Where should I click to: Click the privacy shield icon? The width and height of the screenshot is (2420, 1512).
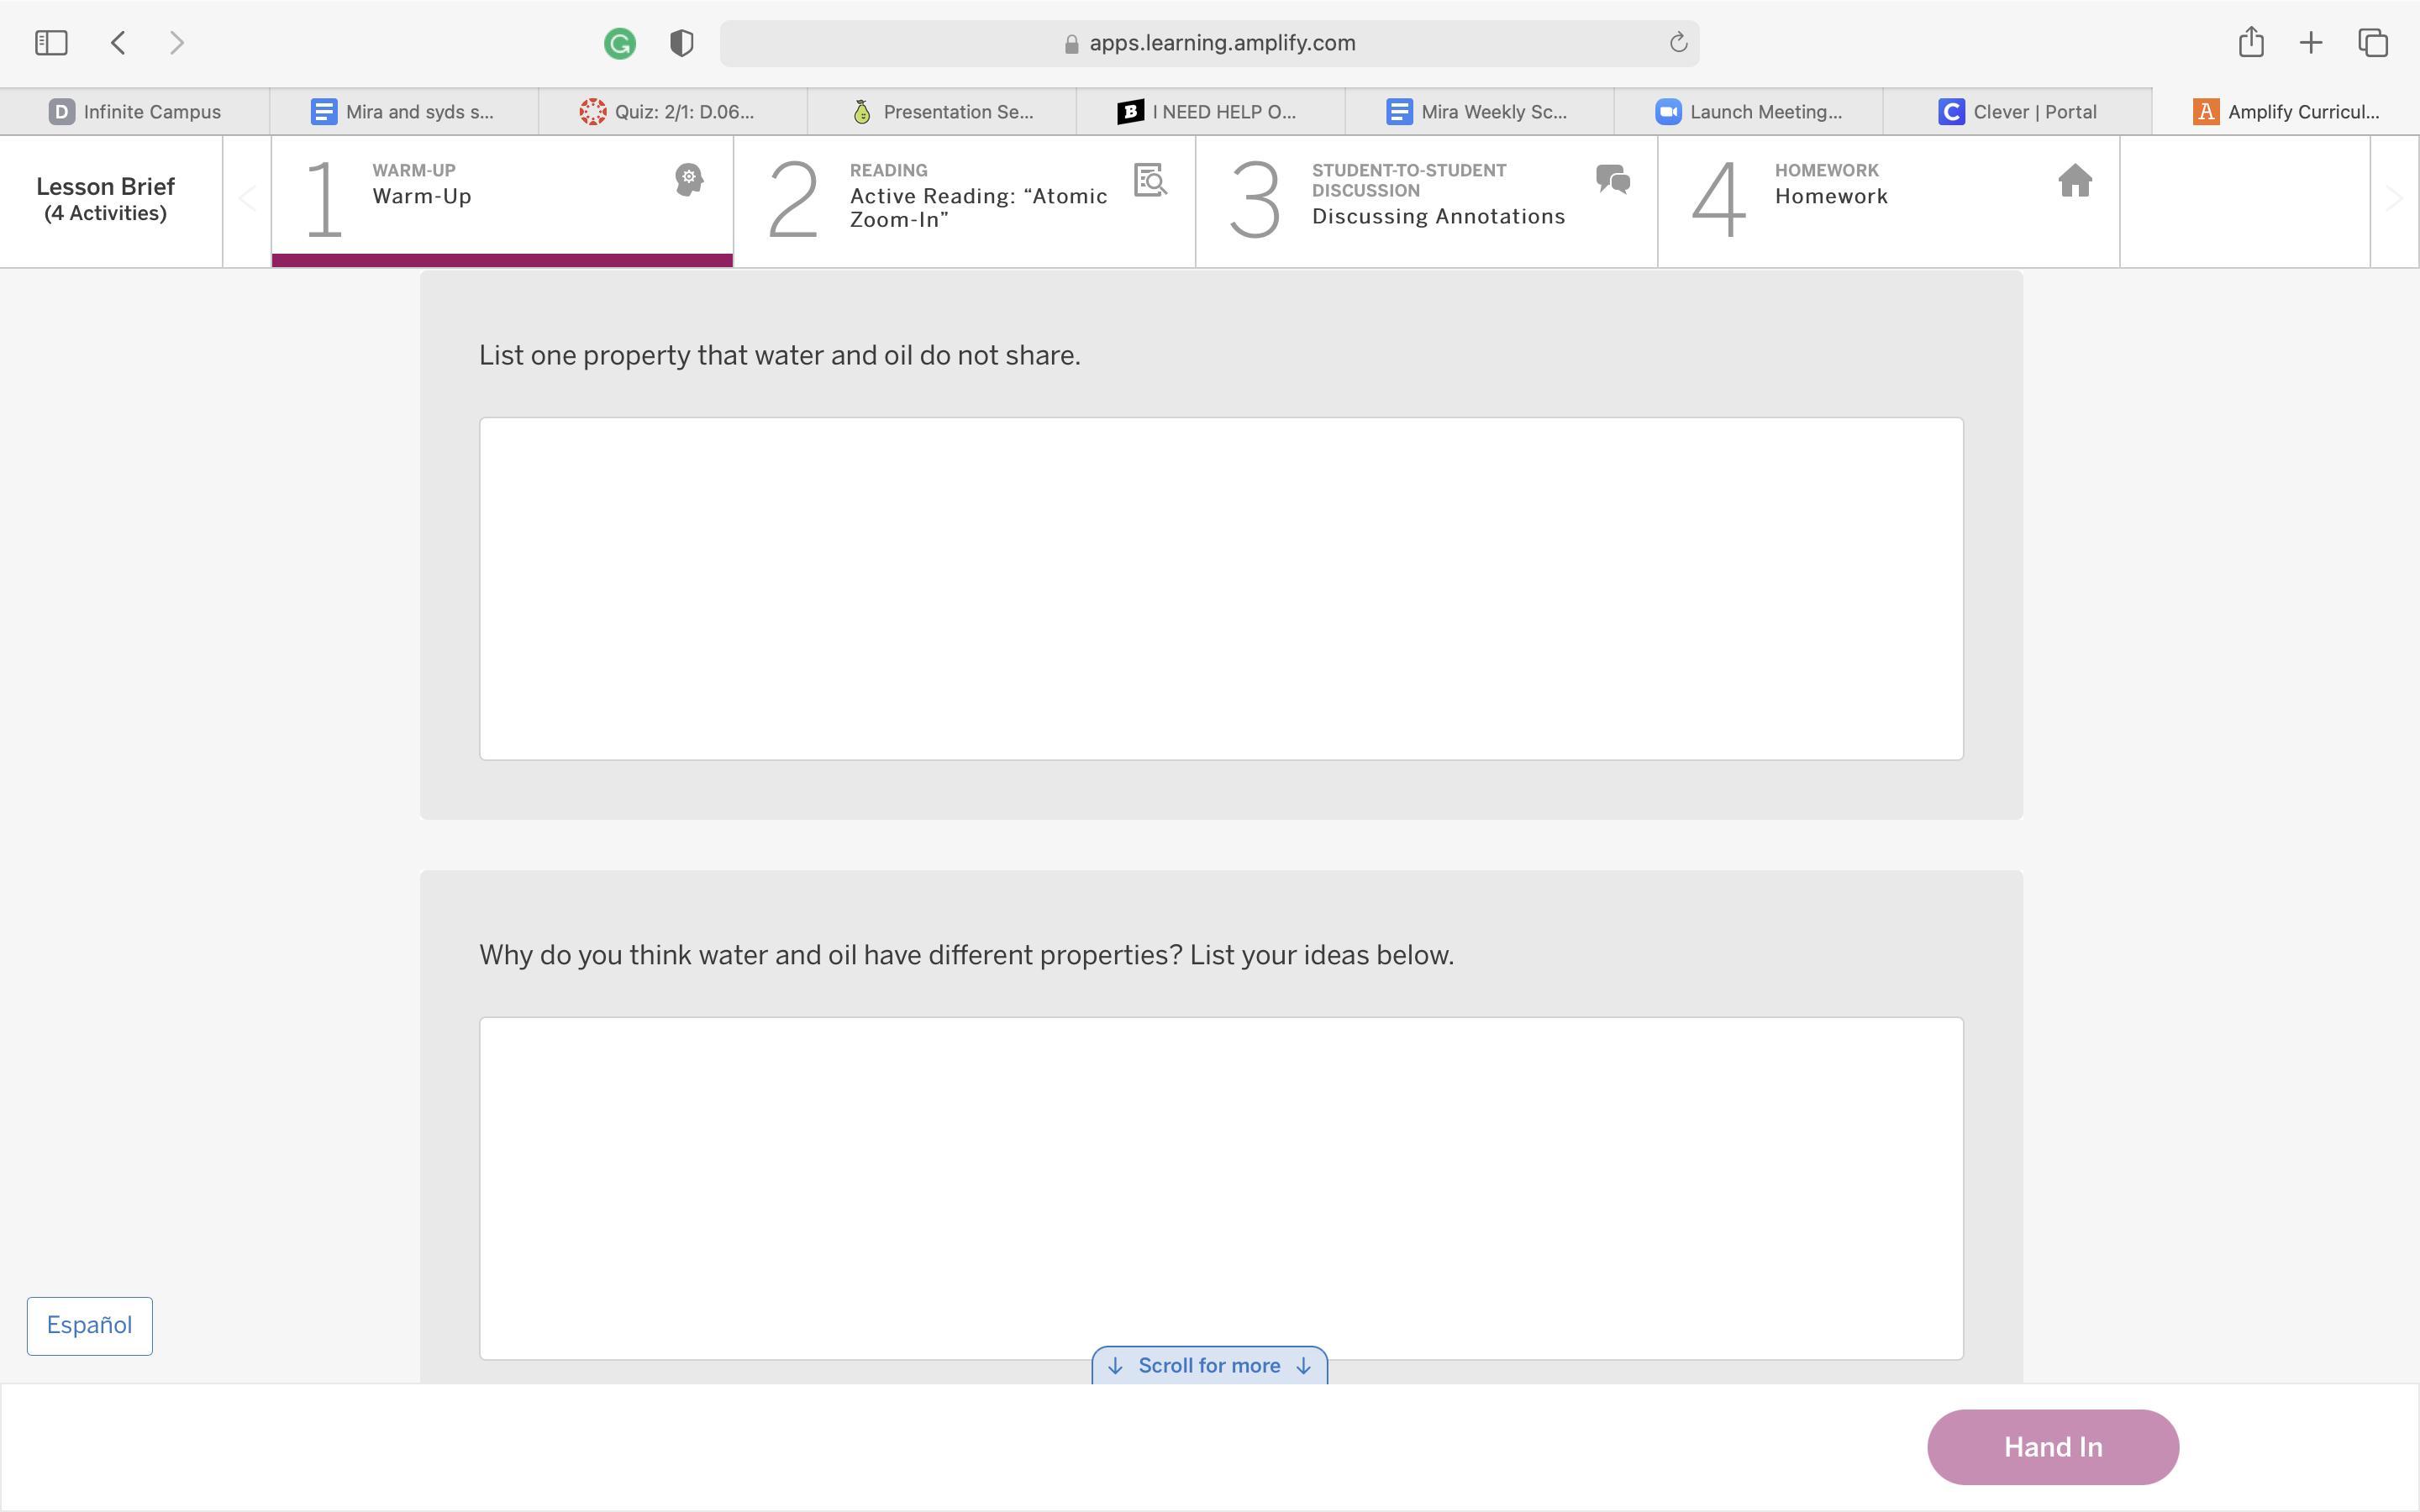point(682,44)
